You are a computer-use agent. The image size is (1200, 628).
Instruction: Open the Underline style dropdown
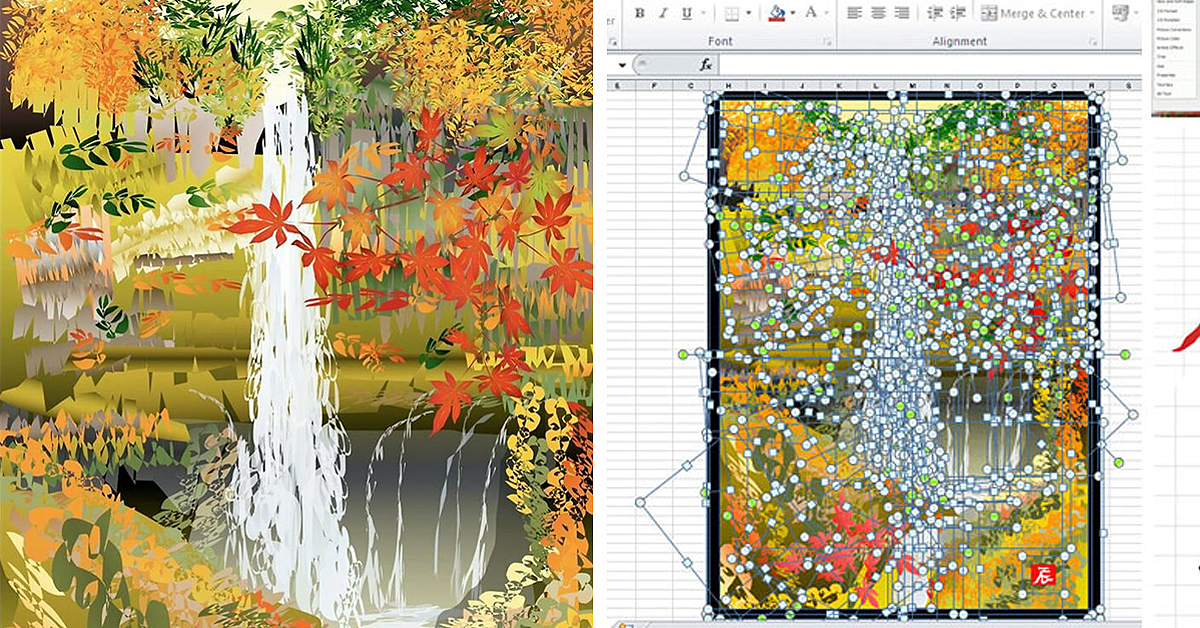click(703, 12)
